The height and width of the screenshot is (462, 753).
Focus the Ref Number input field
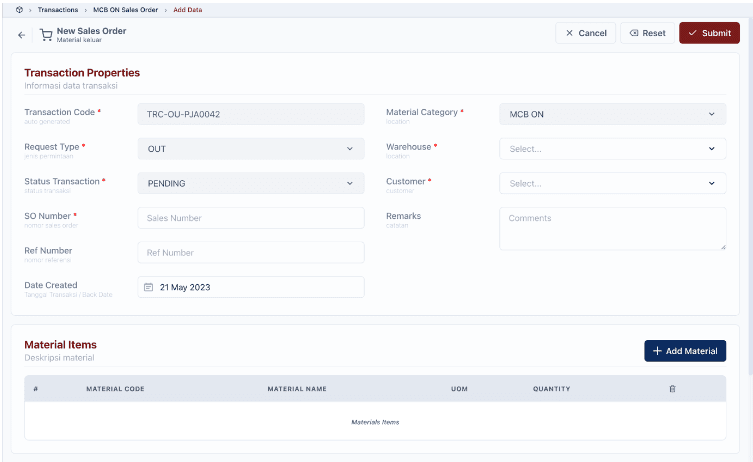tap(251, 253)
